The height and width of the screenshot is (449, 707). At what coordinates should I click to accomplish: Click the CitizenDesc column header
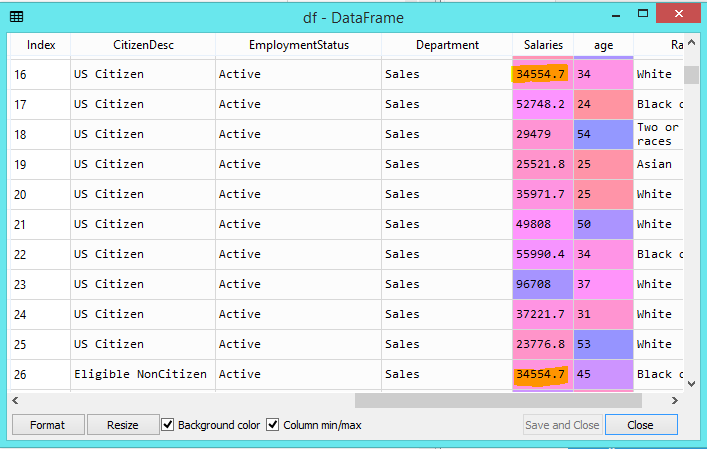tap(142, 45)
